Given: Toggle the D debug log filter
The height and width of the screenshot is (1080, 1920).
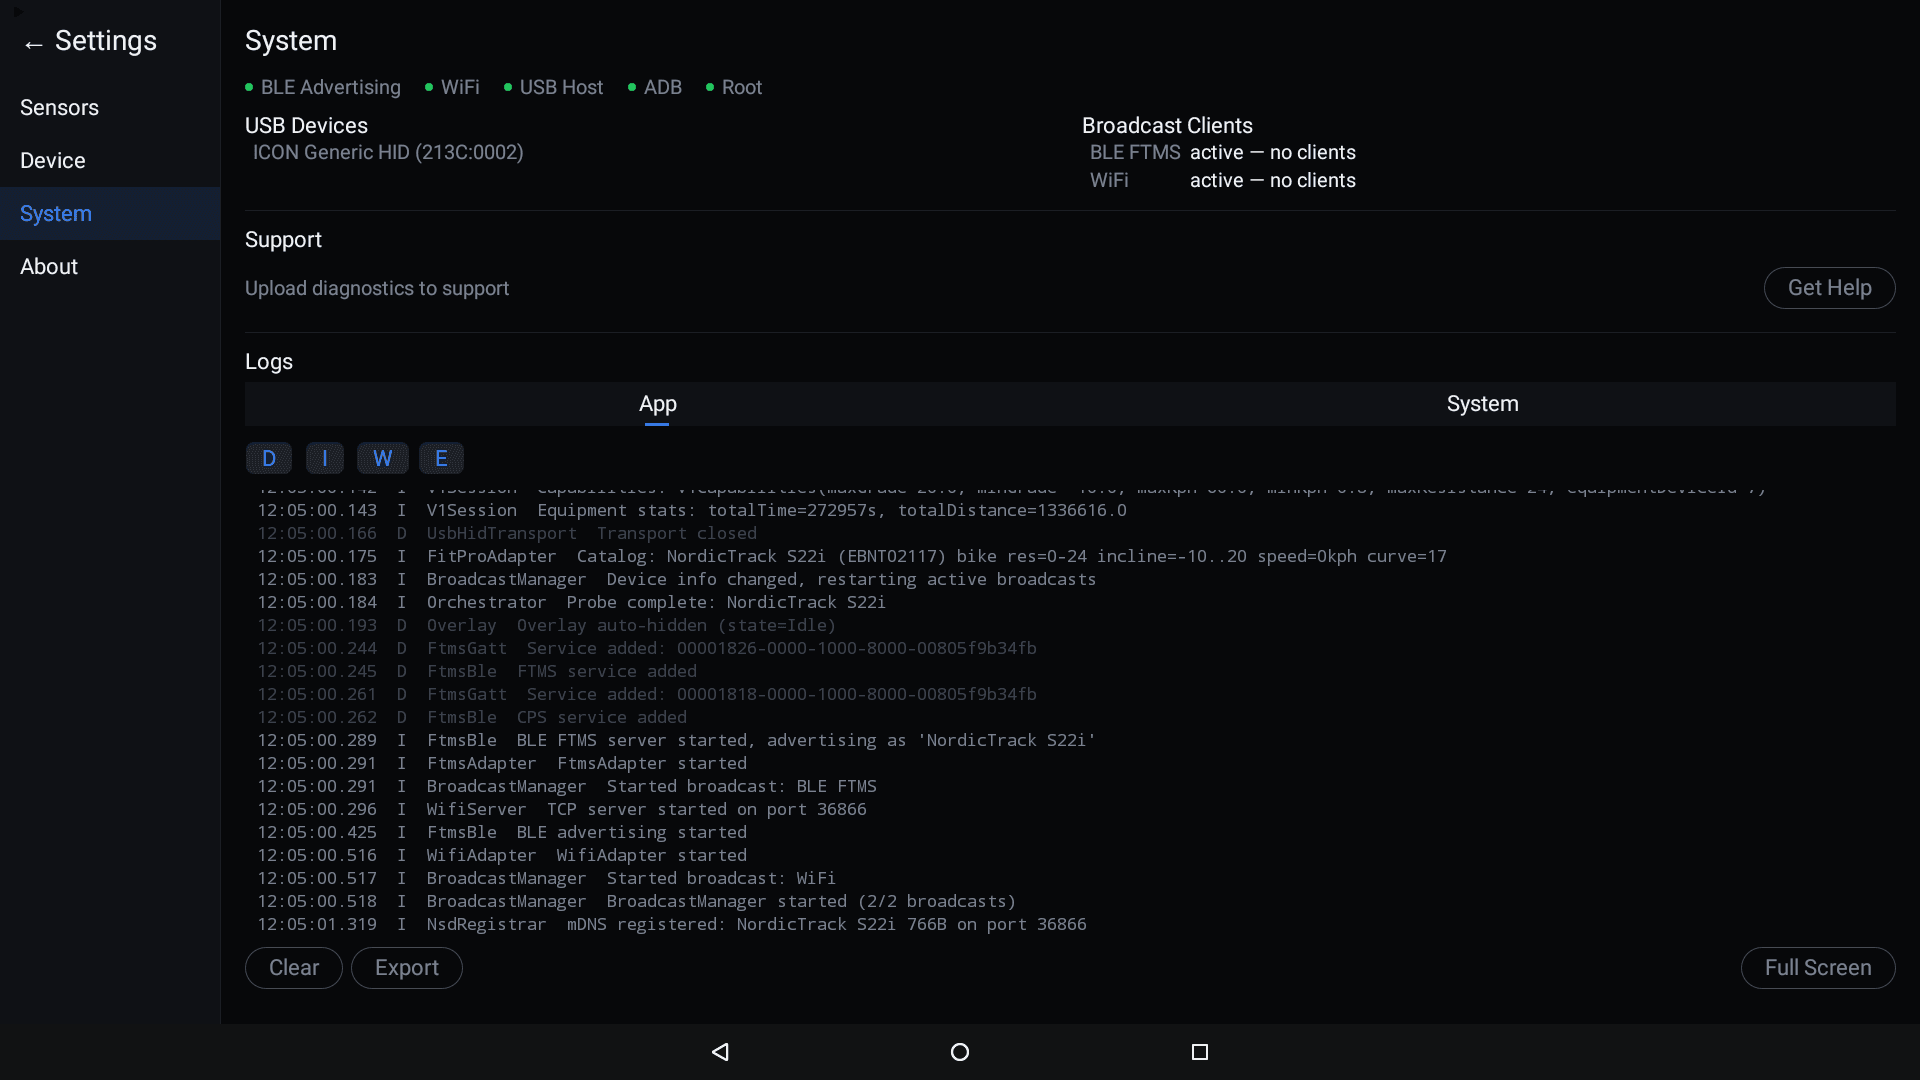Looking at the screenshot, I should click(x=268, y=458).
